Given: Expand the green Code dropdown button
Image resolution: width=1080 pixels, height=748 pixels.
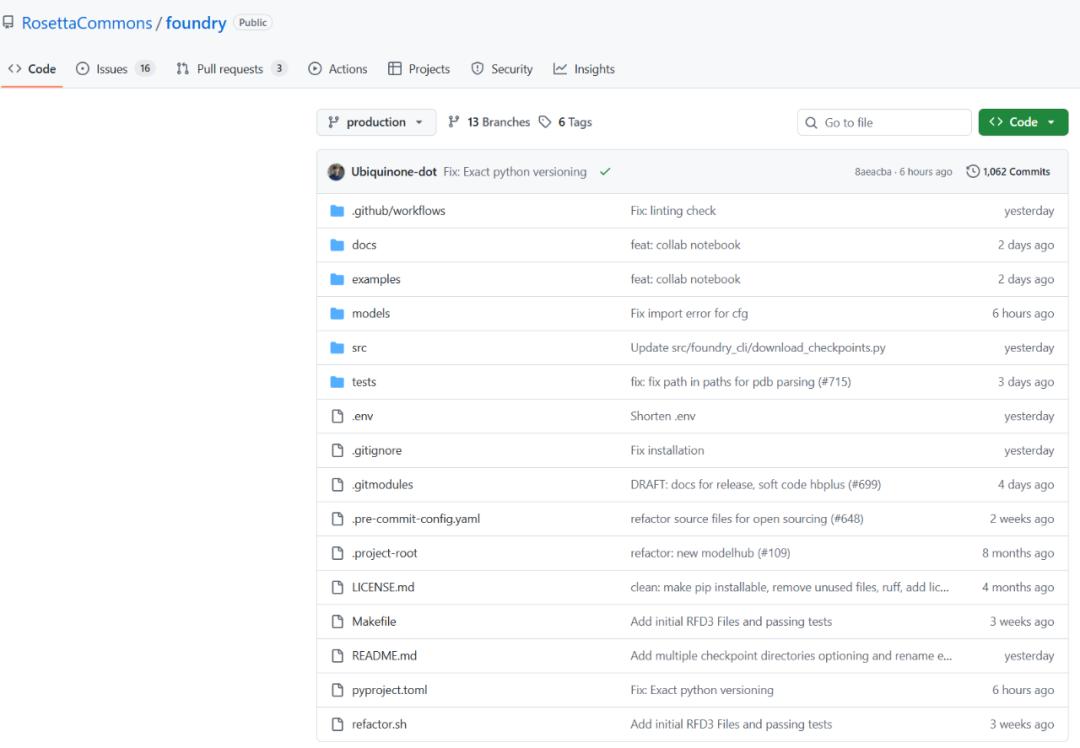Looking at the screenshot, I should click(x=1023, y=122).
